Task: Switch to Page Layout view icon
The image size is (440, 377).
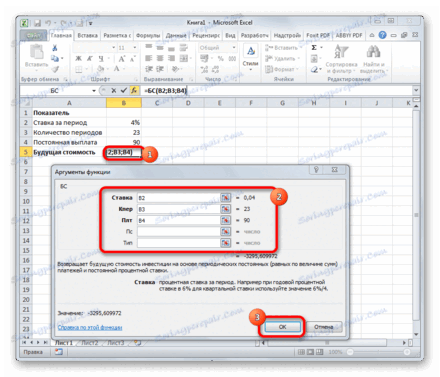Action: click(x=310, y=352)
